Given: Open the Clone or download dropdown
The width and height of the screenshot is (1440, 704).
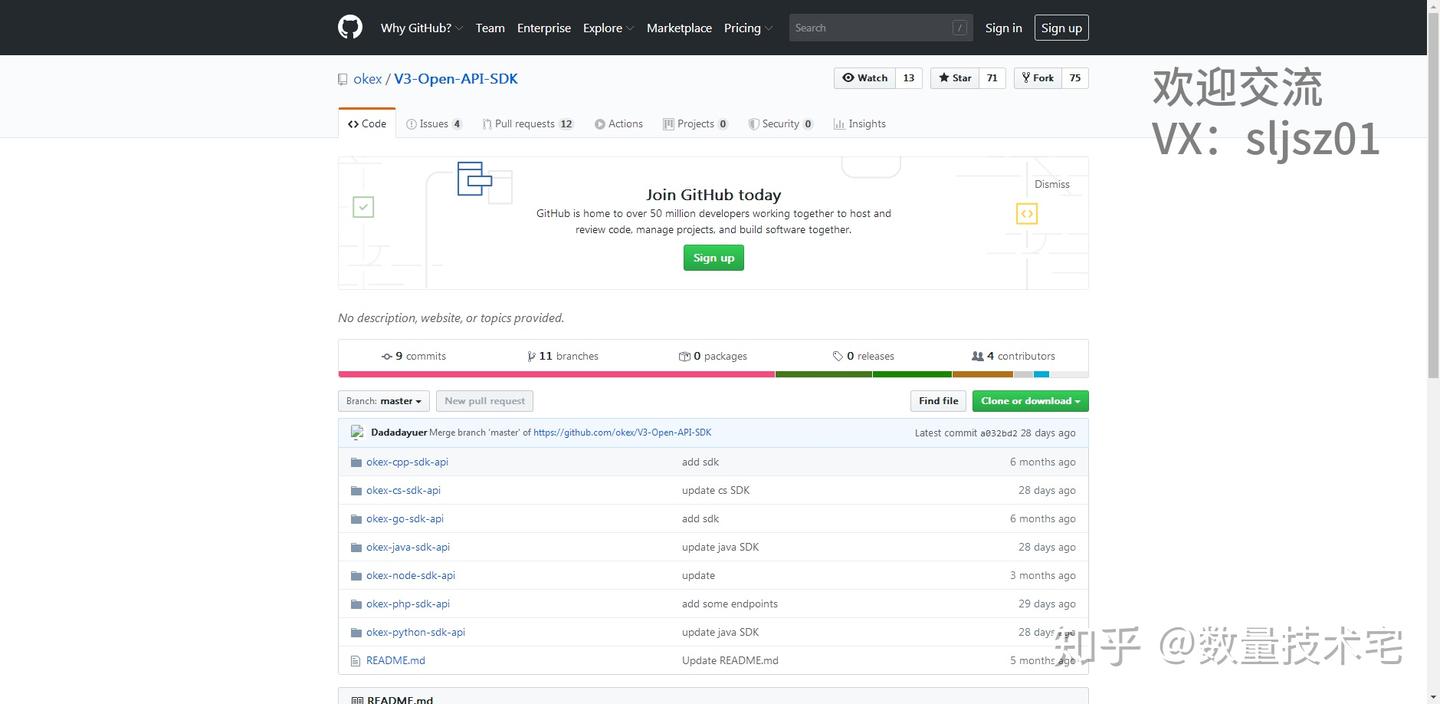Looking at the screenshot, I should point(1030,401).
